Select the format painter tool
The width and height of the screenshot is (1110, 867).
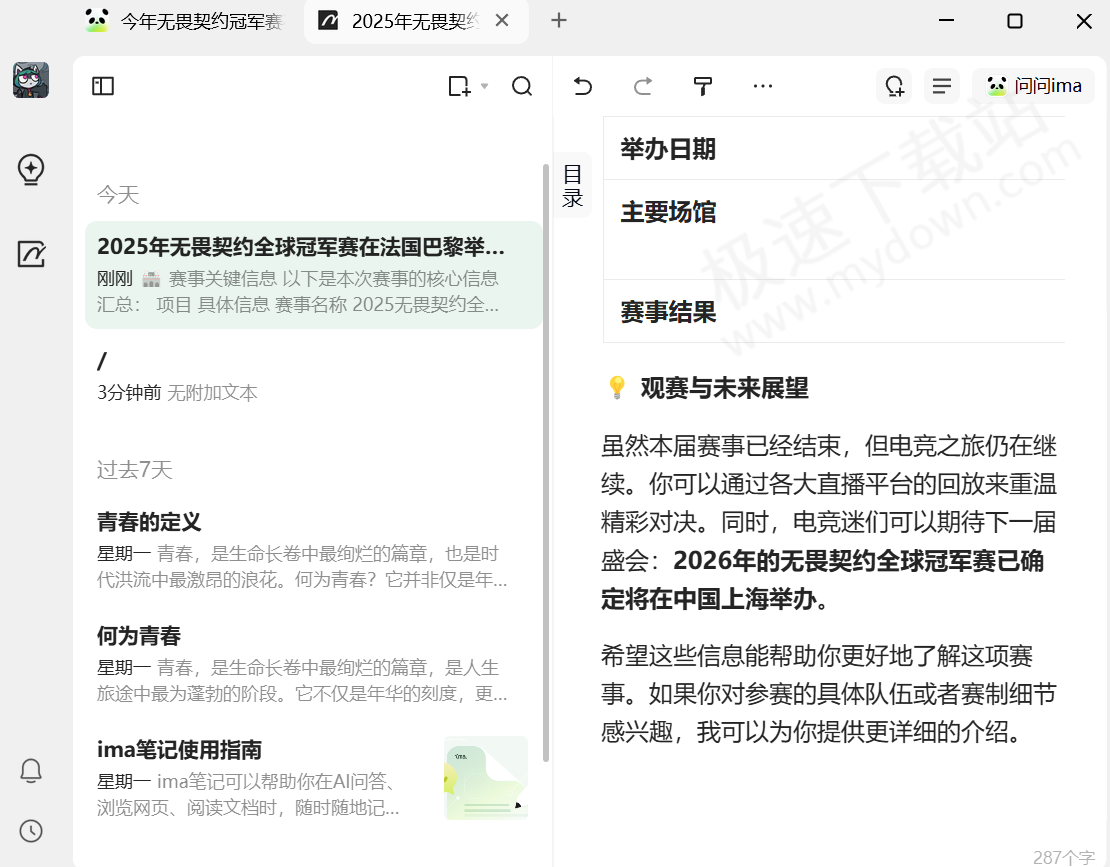tap(703, 87)
